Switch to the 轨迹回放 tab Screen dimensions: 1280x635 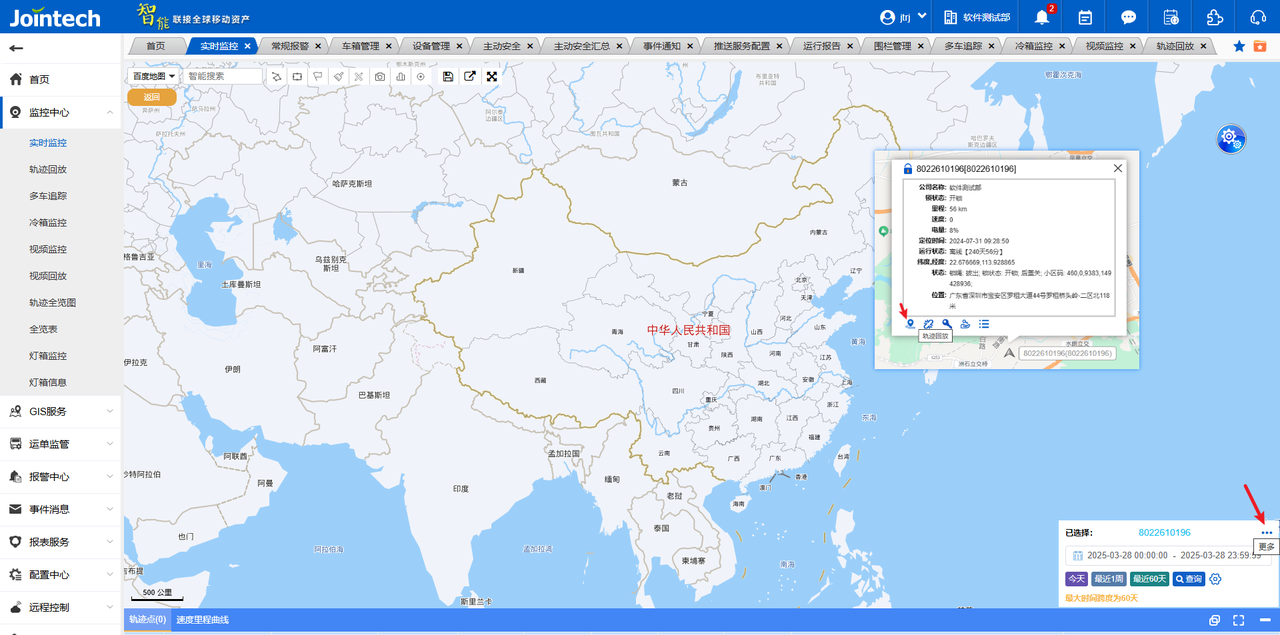coord(1175,46)
